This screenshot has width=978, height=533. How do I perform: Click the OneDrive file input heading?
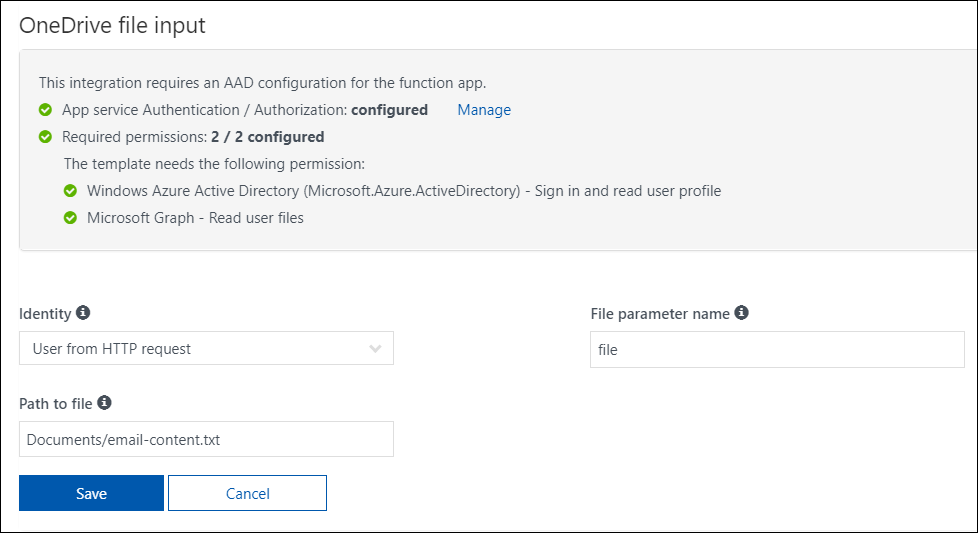[x=113, y=25]
